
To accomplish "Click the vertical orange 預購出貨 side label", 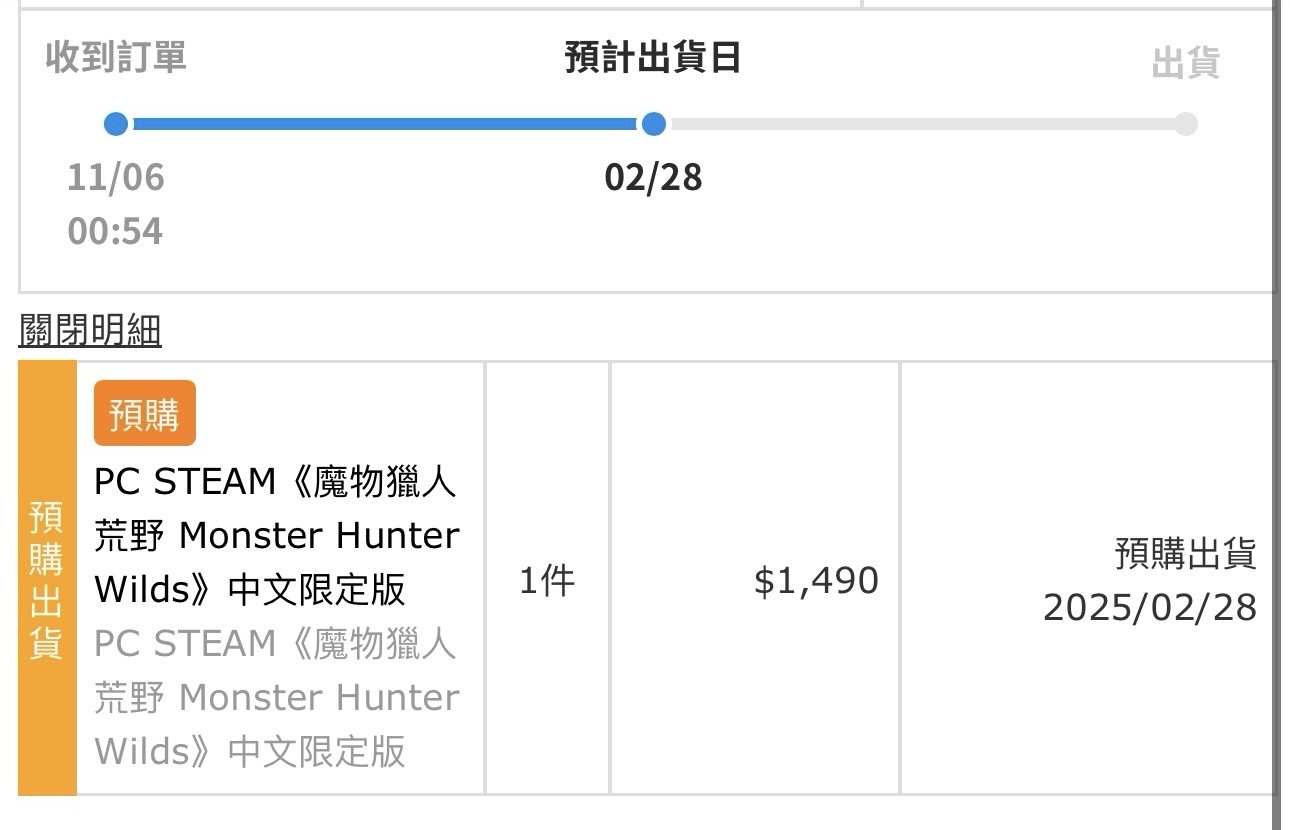I will (47, 579).
